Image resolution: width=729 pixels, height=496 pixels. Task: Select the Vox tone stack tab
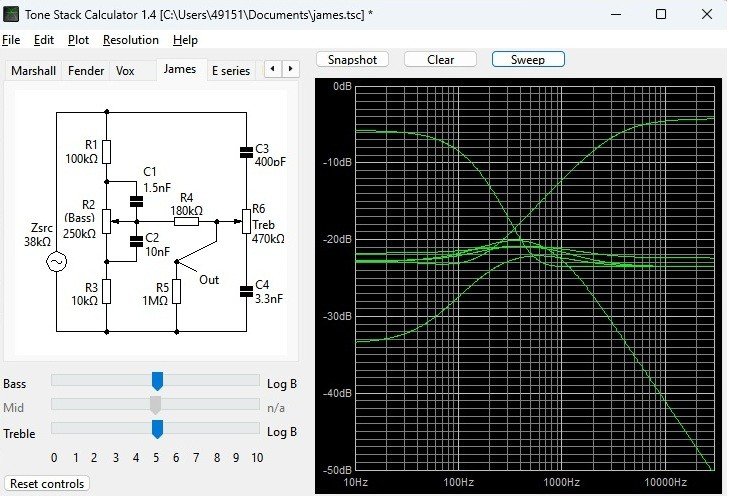click(125, 71)
